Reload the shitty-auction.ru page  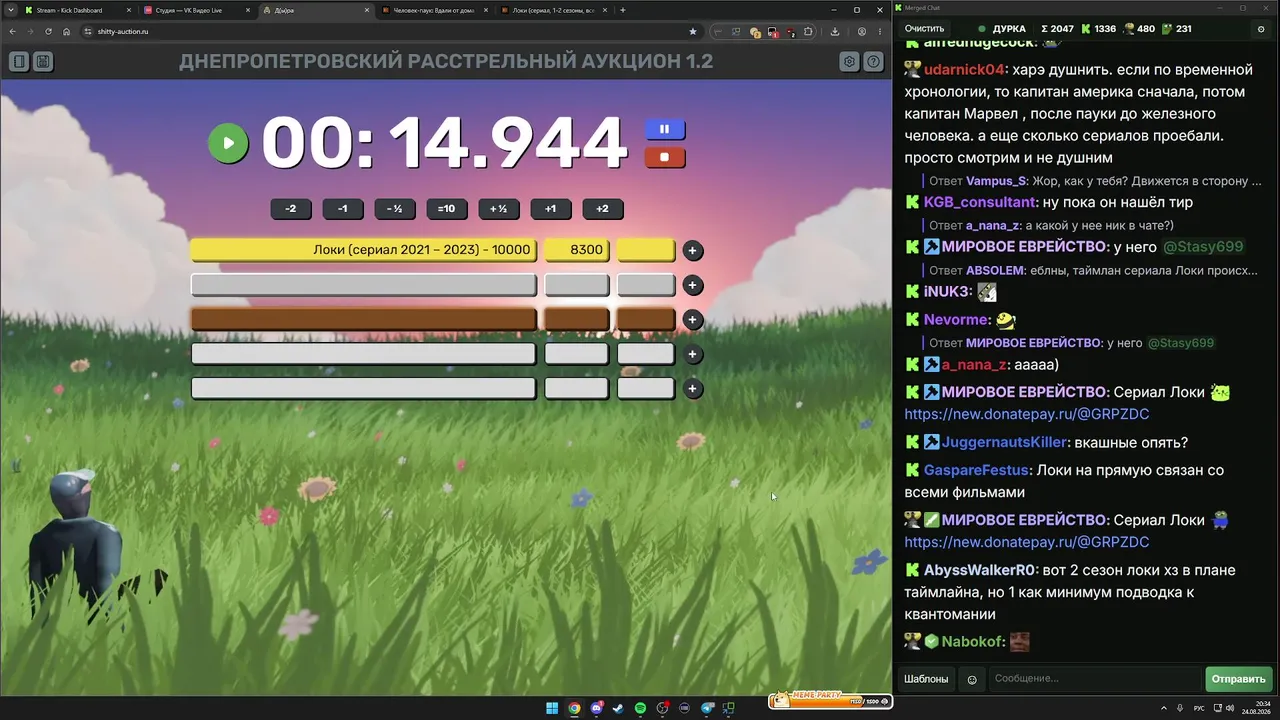point(47,31)
